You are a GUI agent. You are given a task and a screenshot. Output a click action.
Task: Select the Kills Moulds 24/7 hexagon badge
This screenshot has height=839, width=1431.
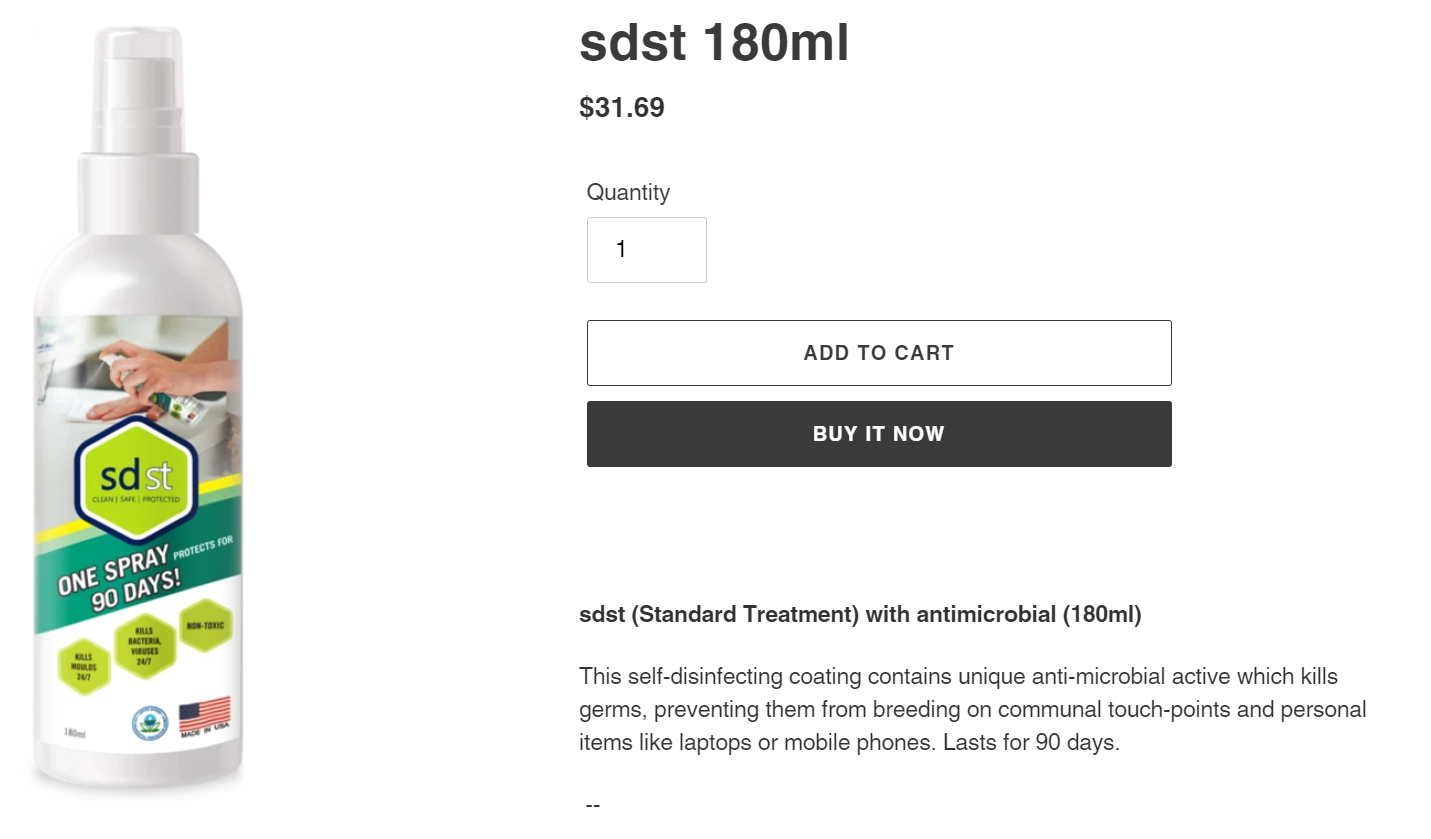click(x=85, y=667)
